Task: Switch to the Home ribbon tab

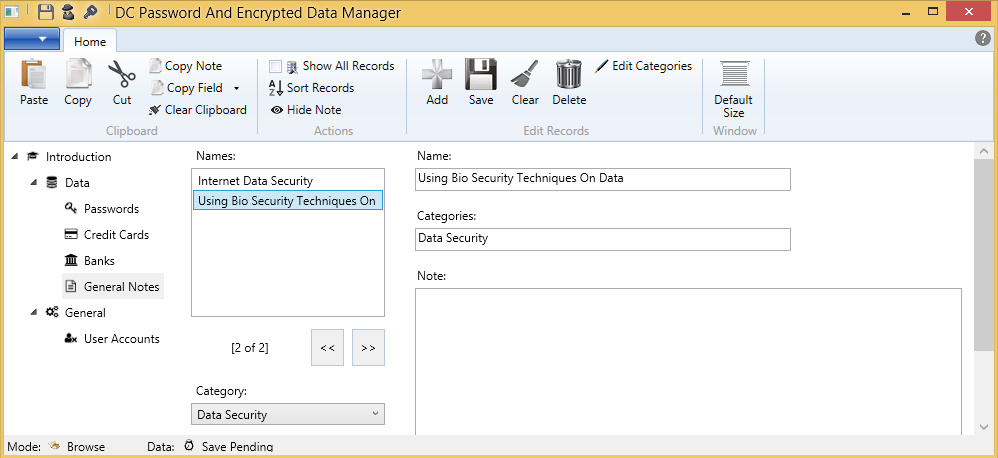Action: tap(90, 42)
